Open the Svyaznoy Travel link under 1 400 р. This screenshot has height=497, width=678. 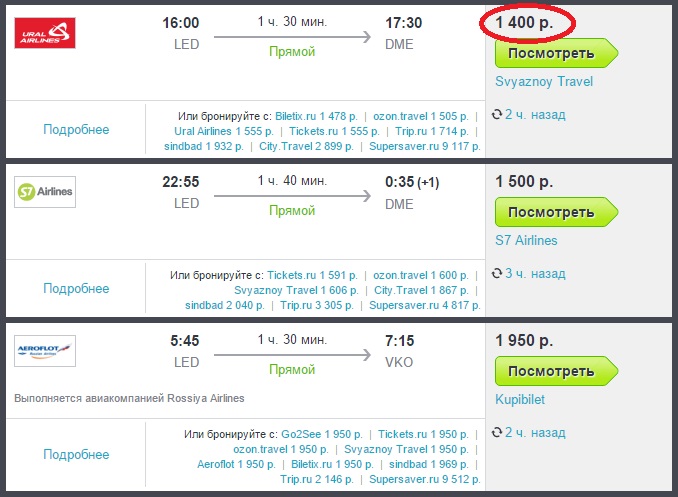click(x=544, y=82)
